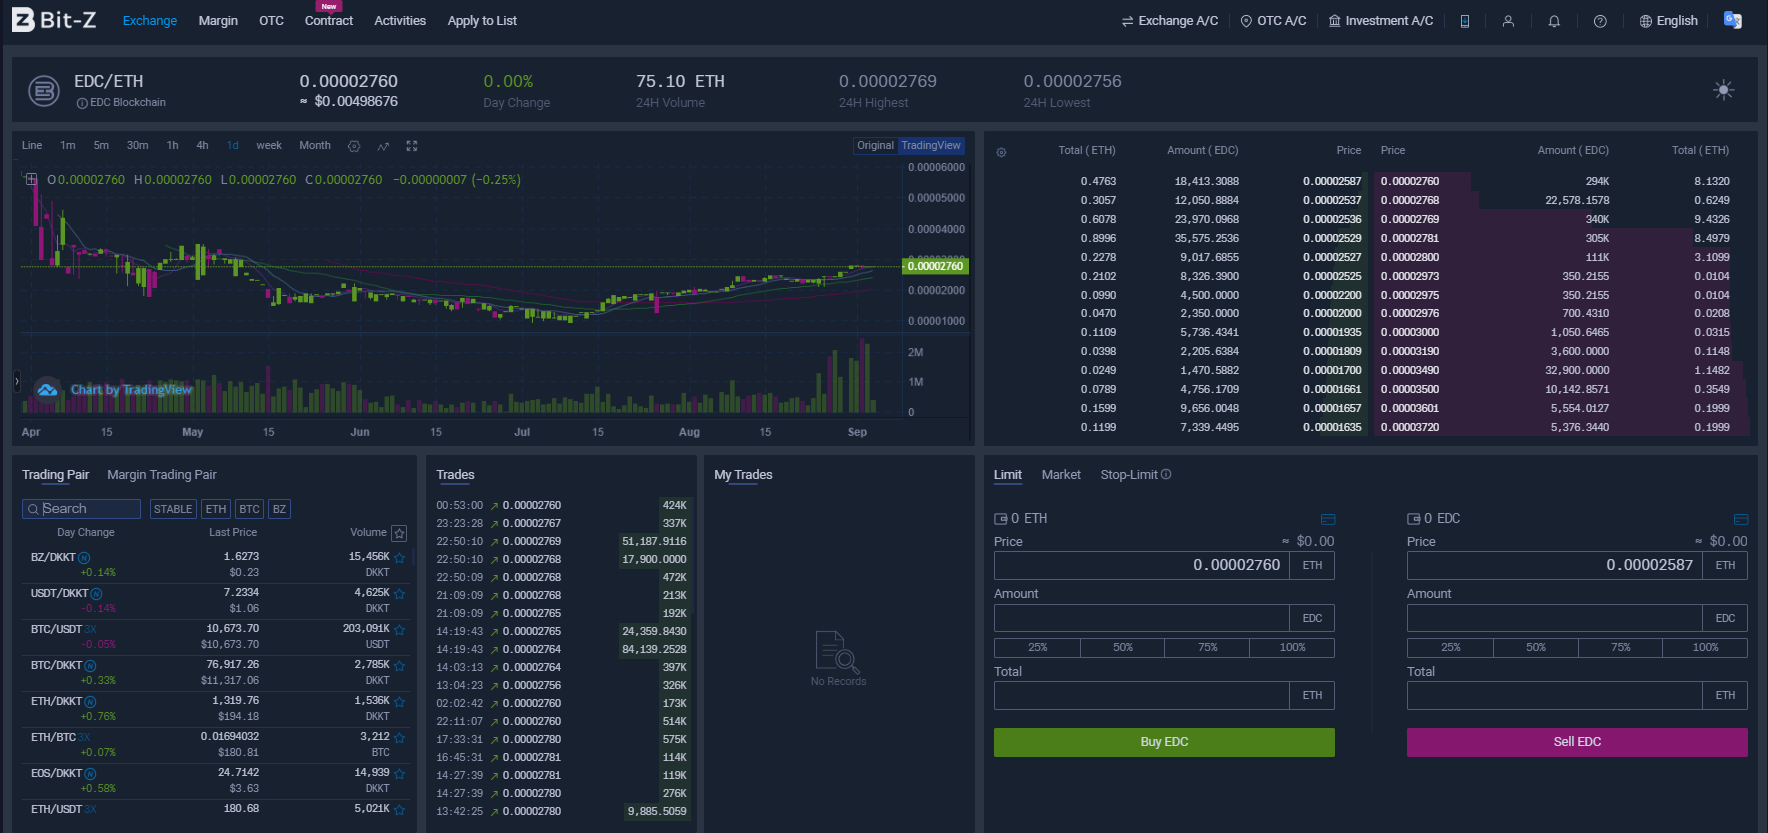
Task: Select the Stop-Limit order tab
Action: coord(1129,475)
